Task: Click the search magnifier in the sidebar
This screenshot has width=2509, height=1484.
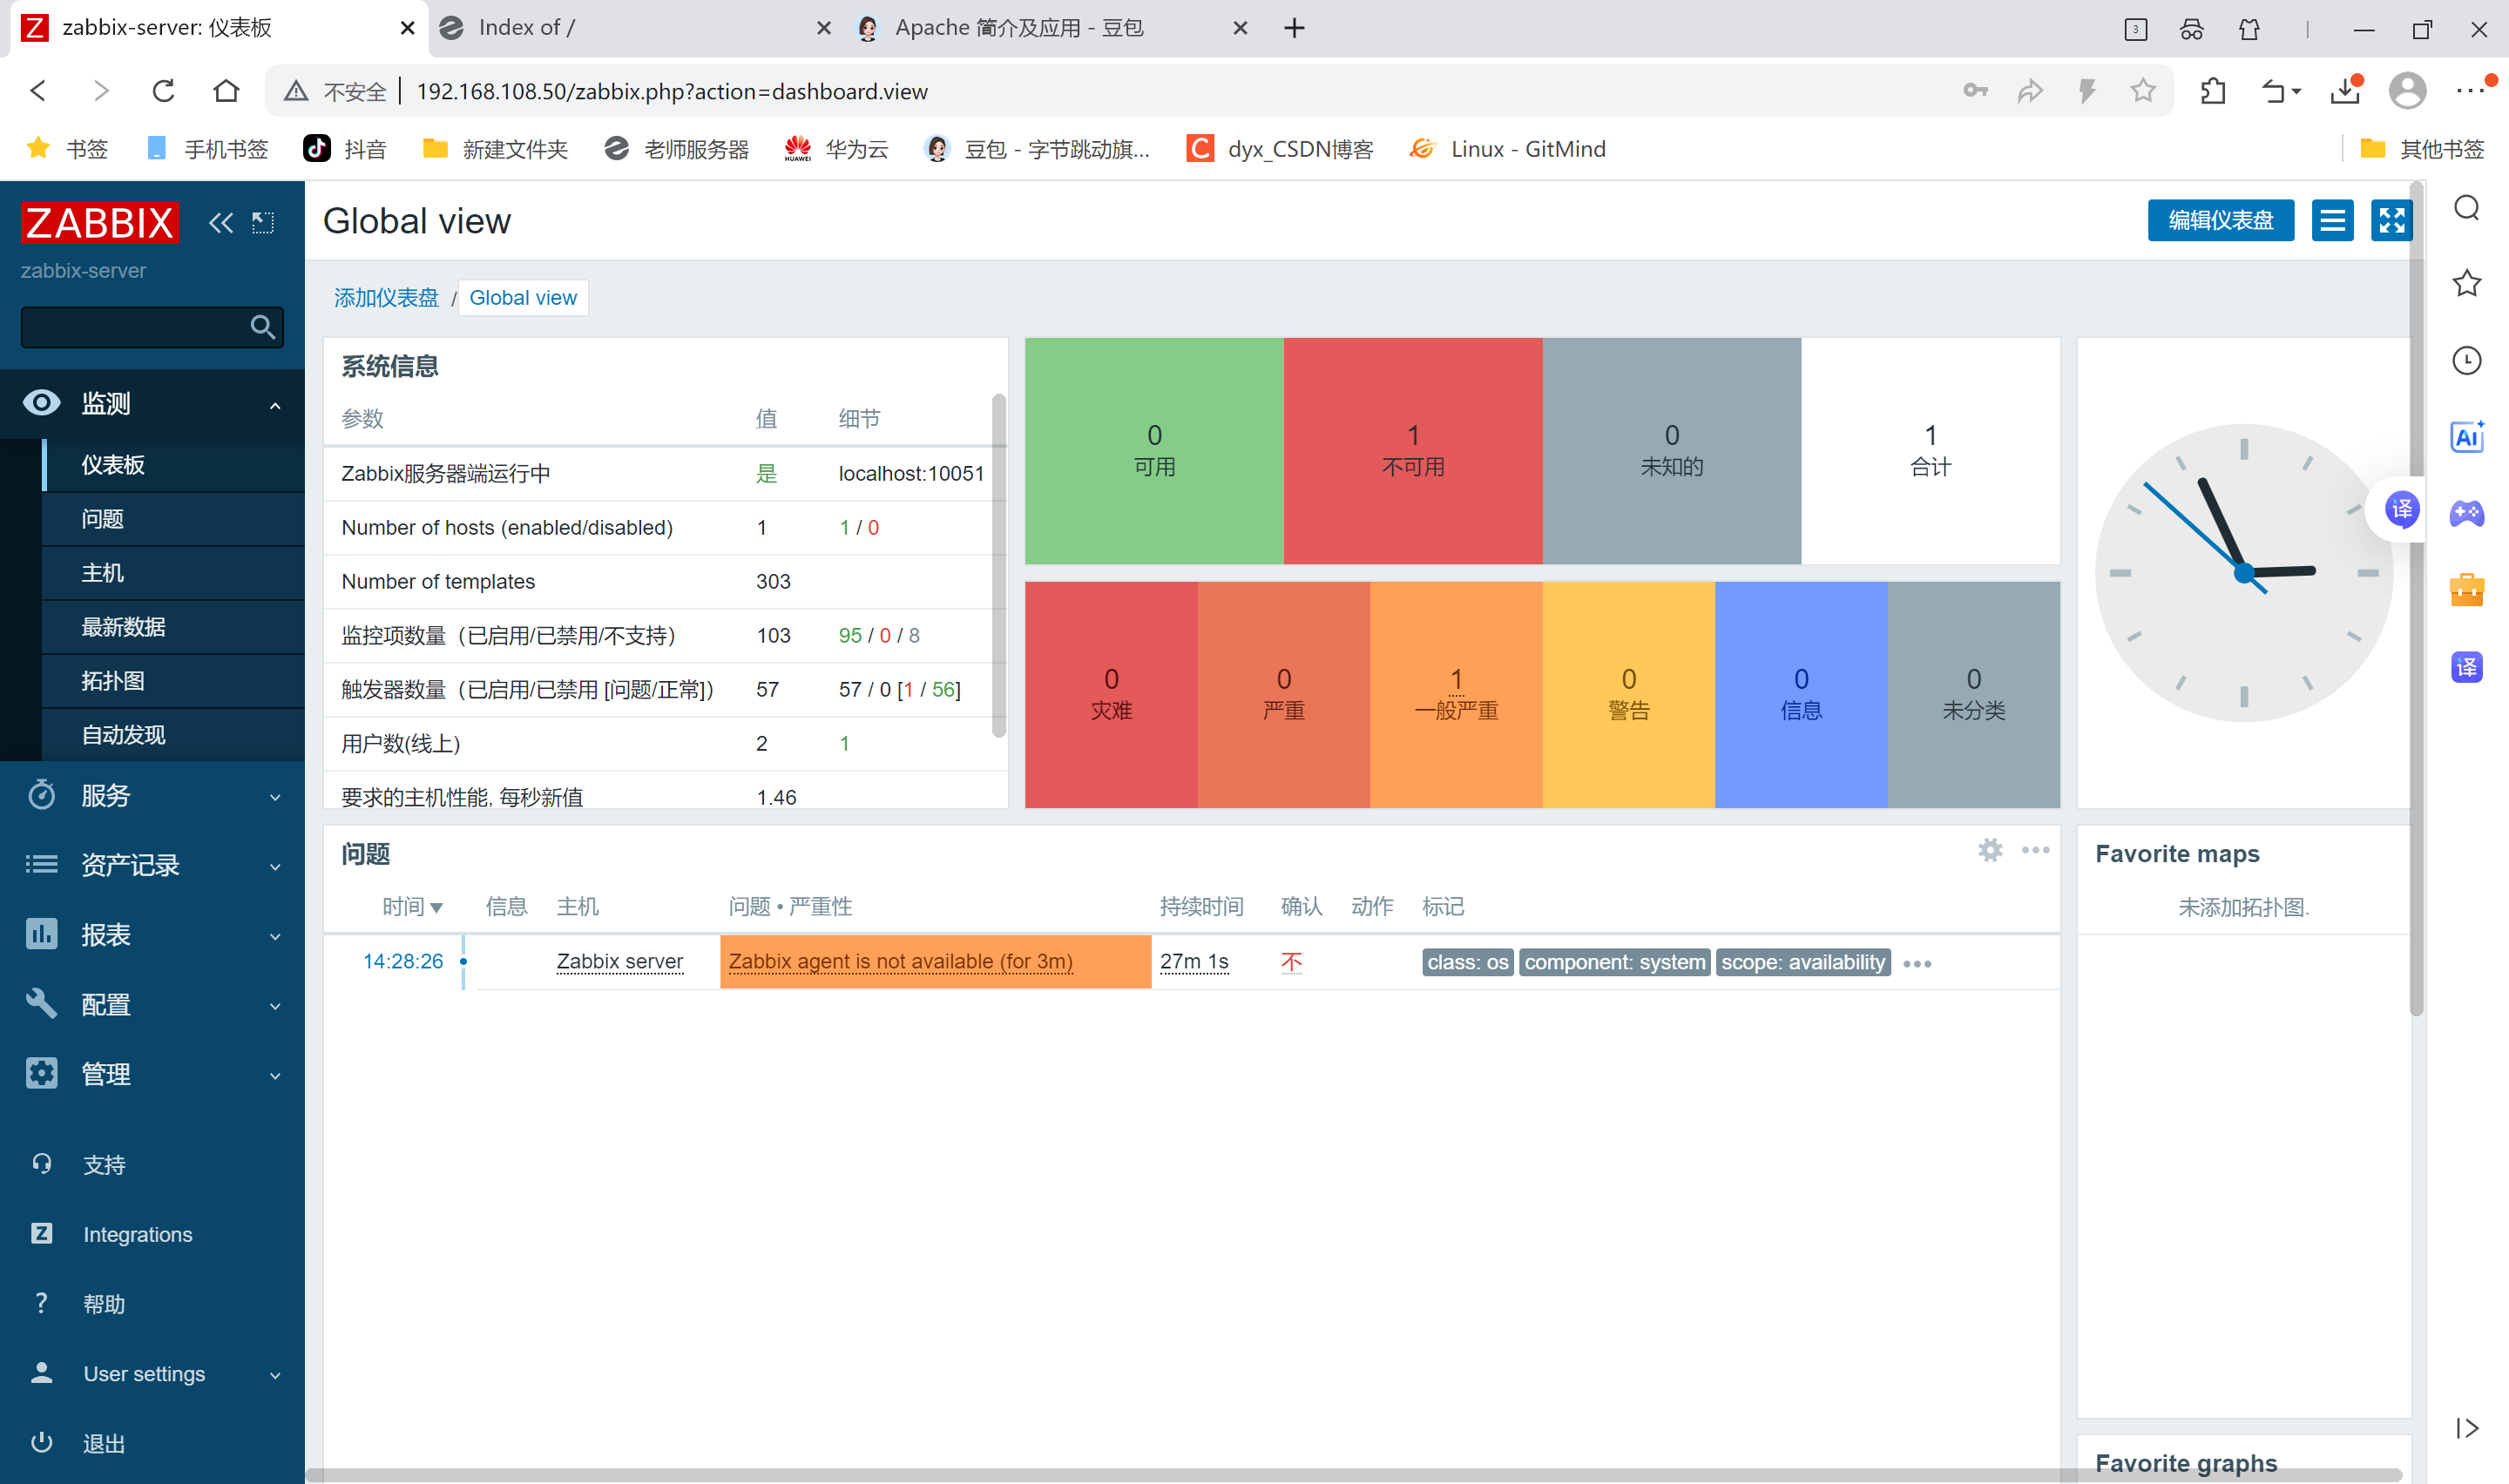Action: 262,327
